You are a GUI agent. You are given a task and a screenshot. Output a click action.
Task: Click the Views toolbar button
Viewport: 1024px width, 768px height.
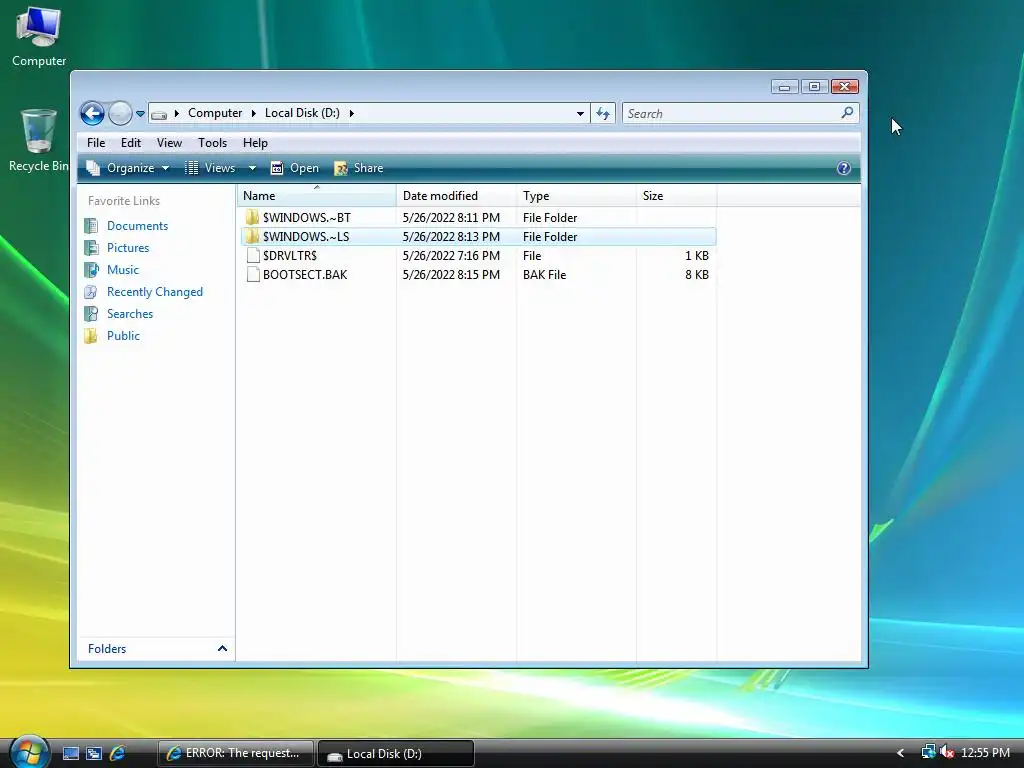tap(210, 168)
